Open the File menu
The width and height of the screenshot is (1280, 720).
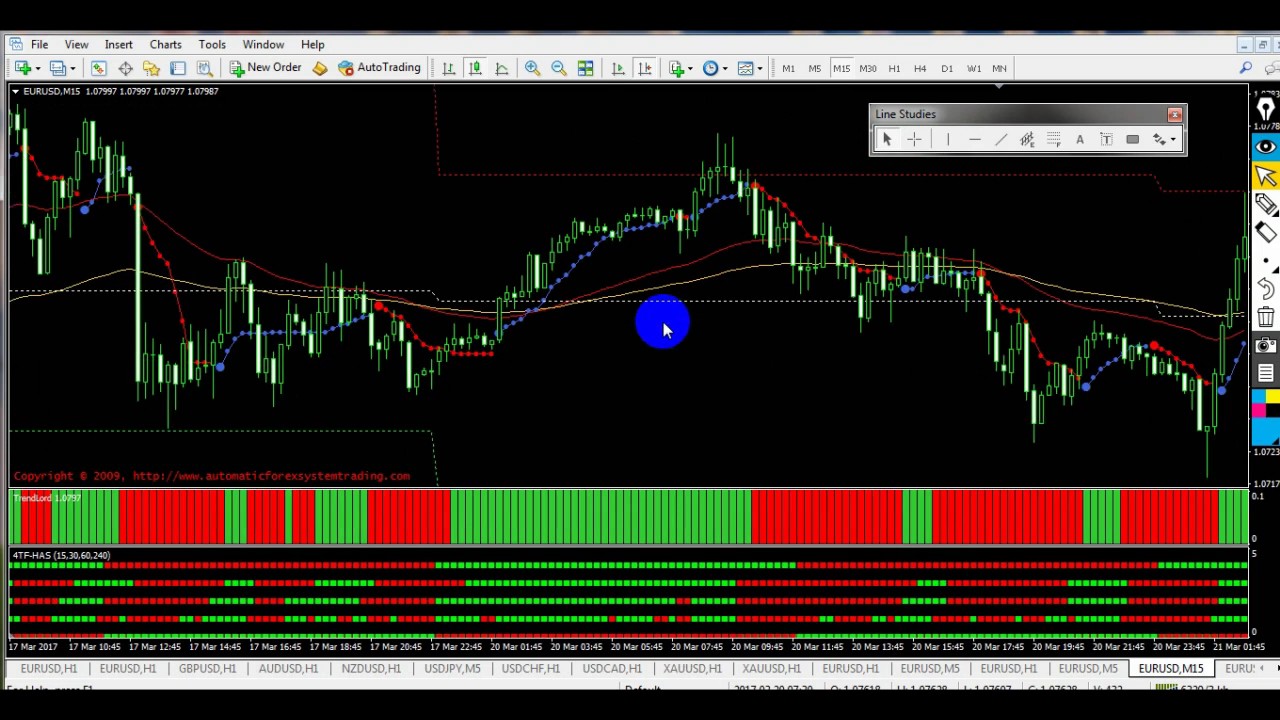39,44
